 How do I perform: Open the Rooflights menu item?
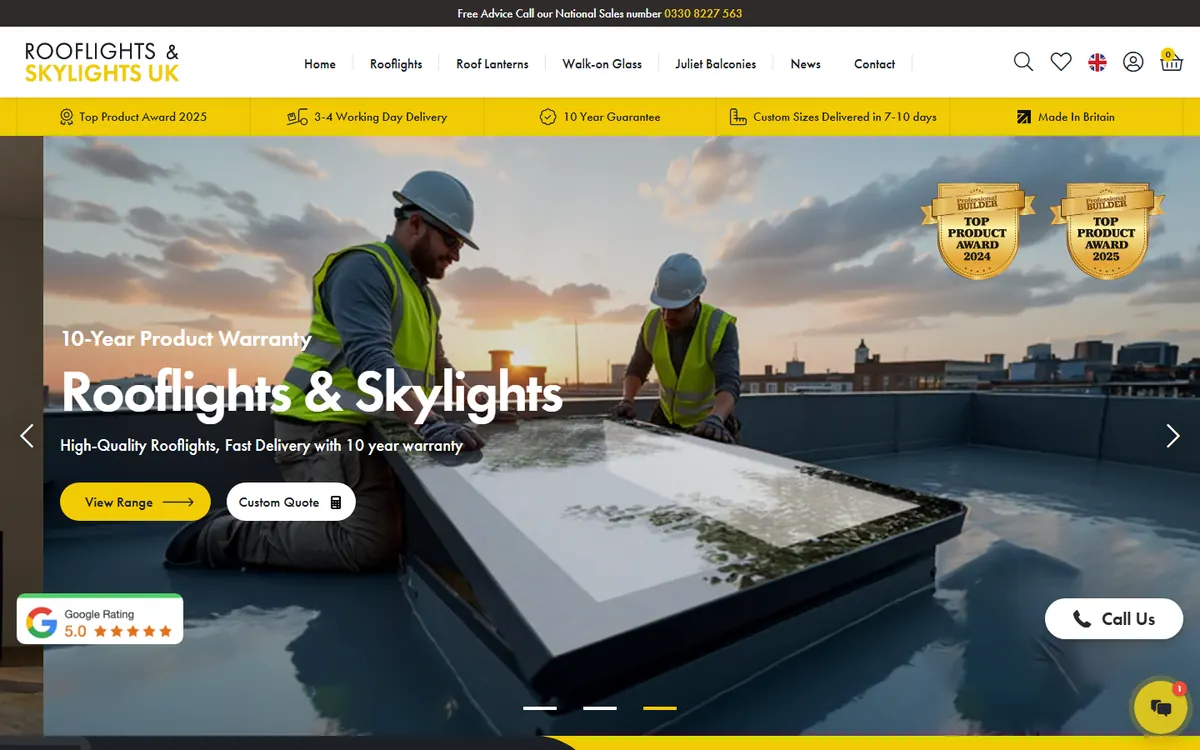tap(396, 64)
